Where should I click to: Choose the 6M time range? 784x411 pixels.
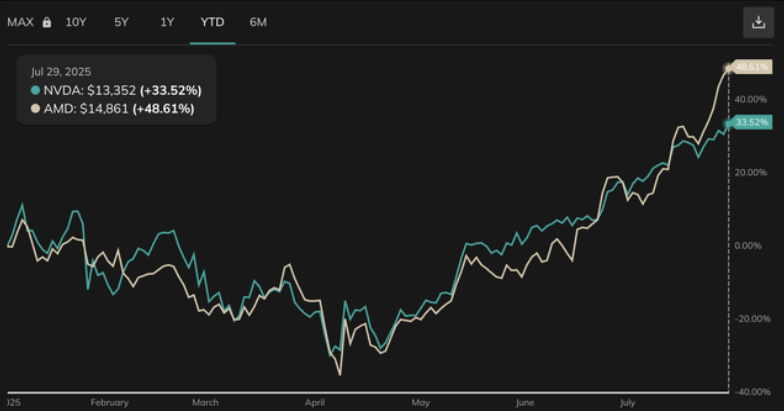pyautogui.click(x=258, y=22)
